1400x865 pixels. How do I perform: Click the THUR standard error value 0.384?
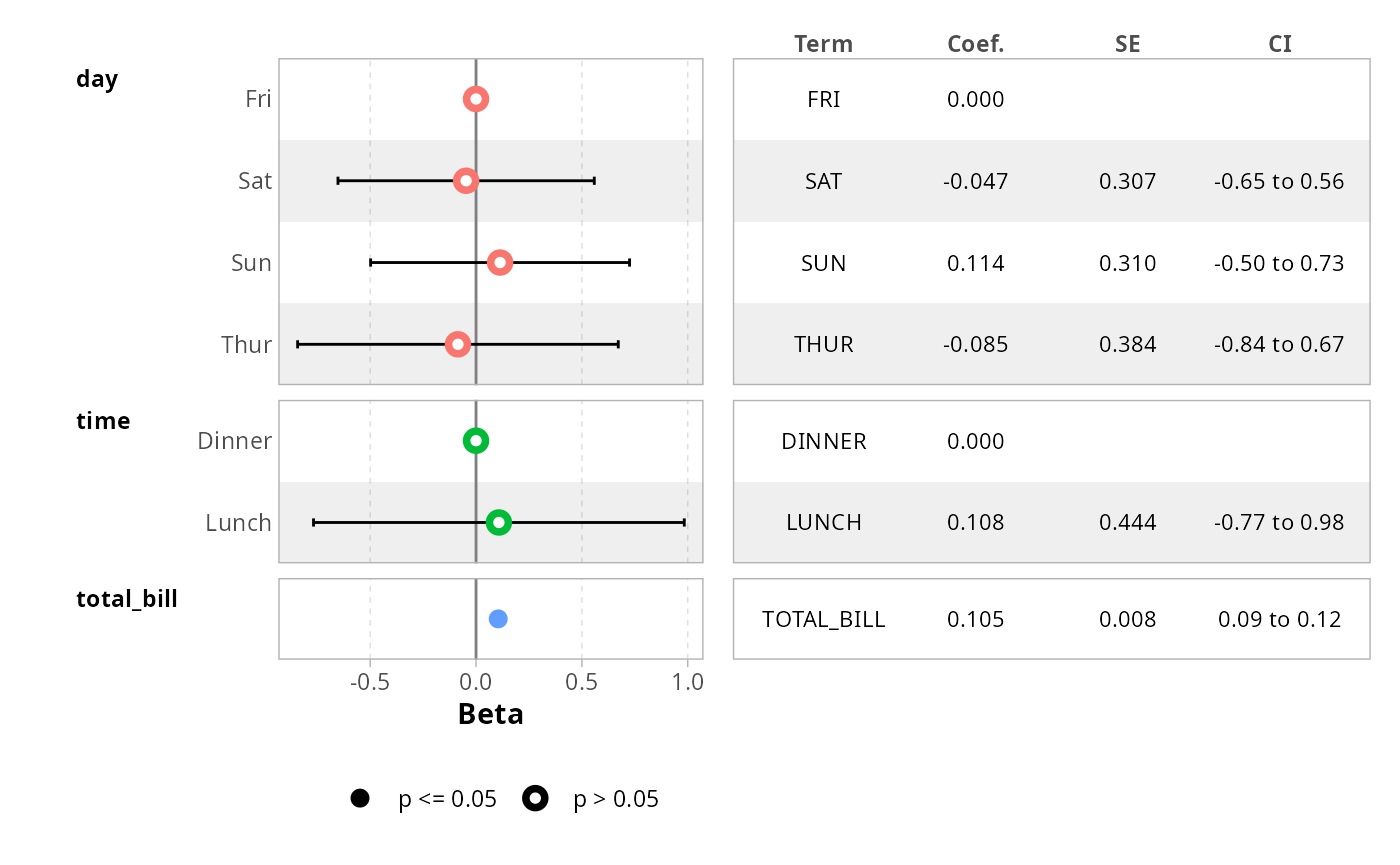tap(1127, 344)
